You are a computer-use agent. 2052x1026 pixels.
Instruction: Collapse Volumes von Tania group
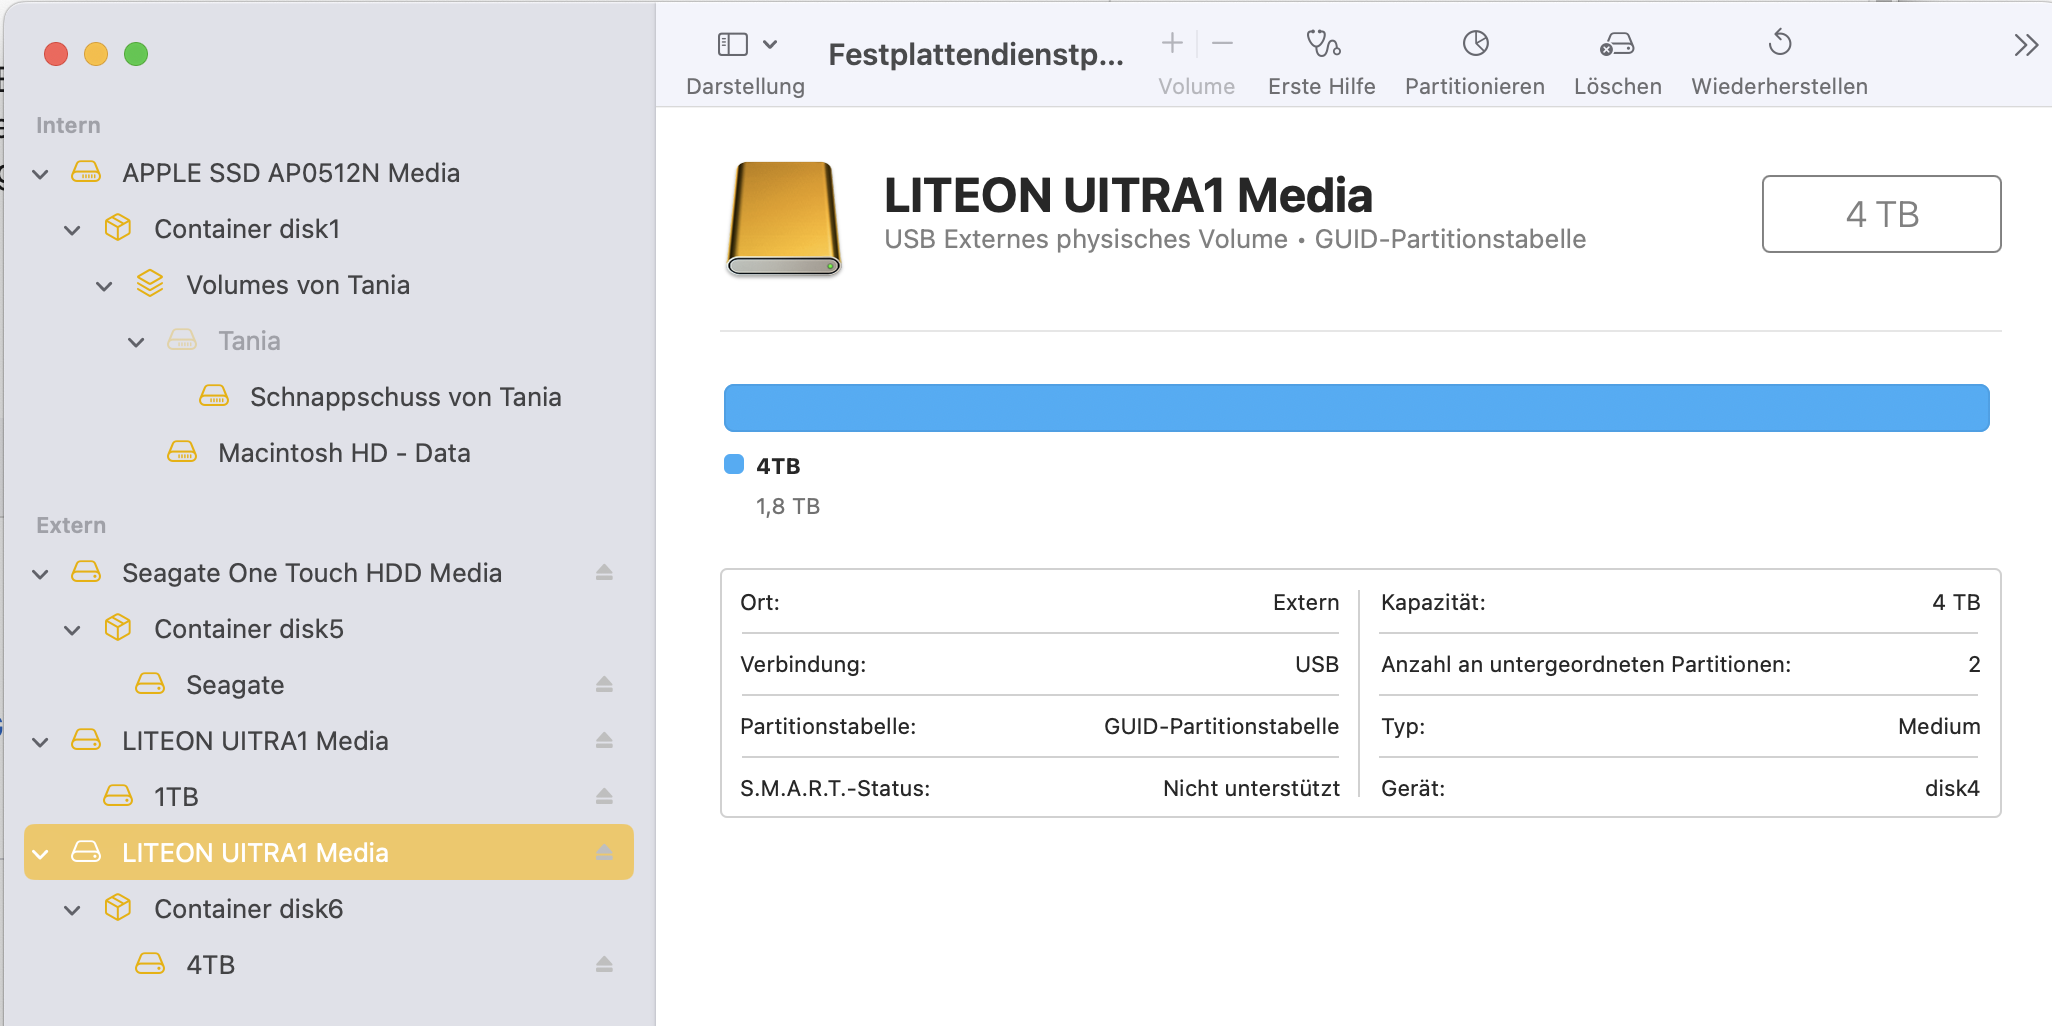(x=104, y=286)
